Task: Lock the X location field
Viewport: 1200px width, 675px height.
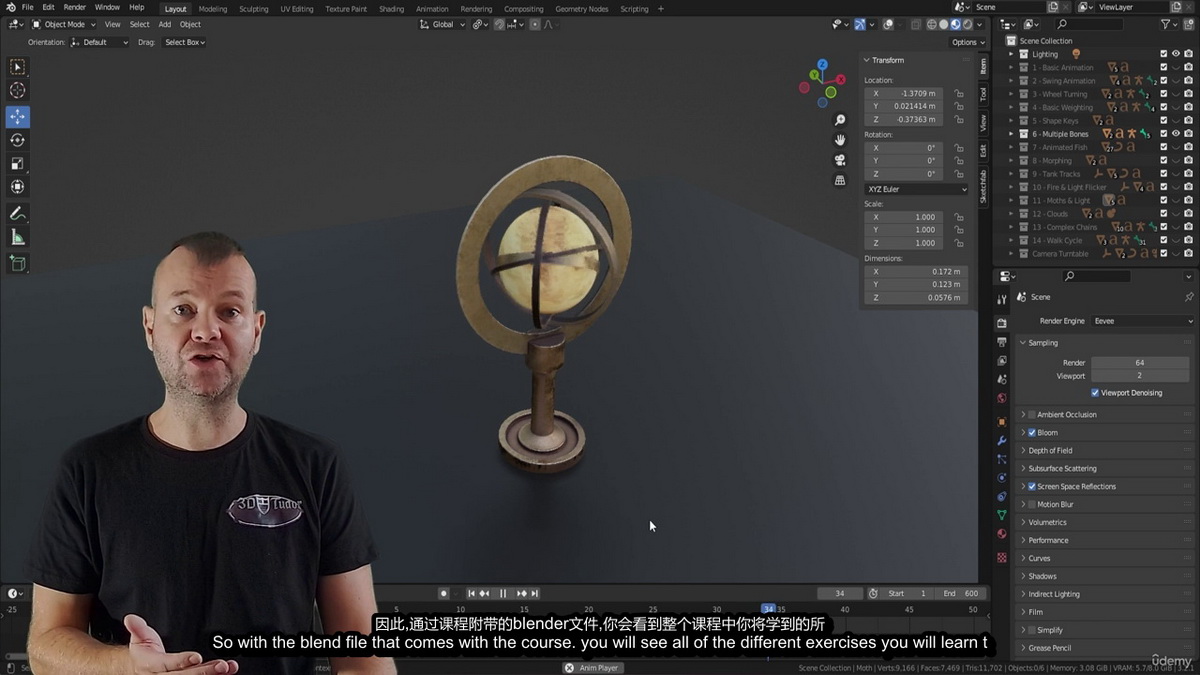Action: [958, 93]
